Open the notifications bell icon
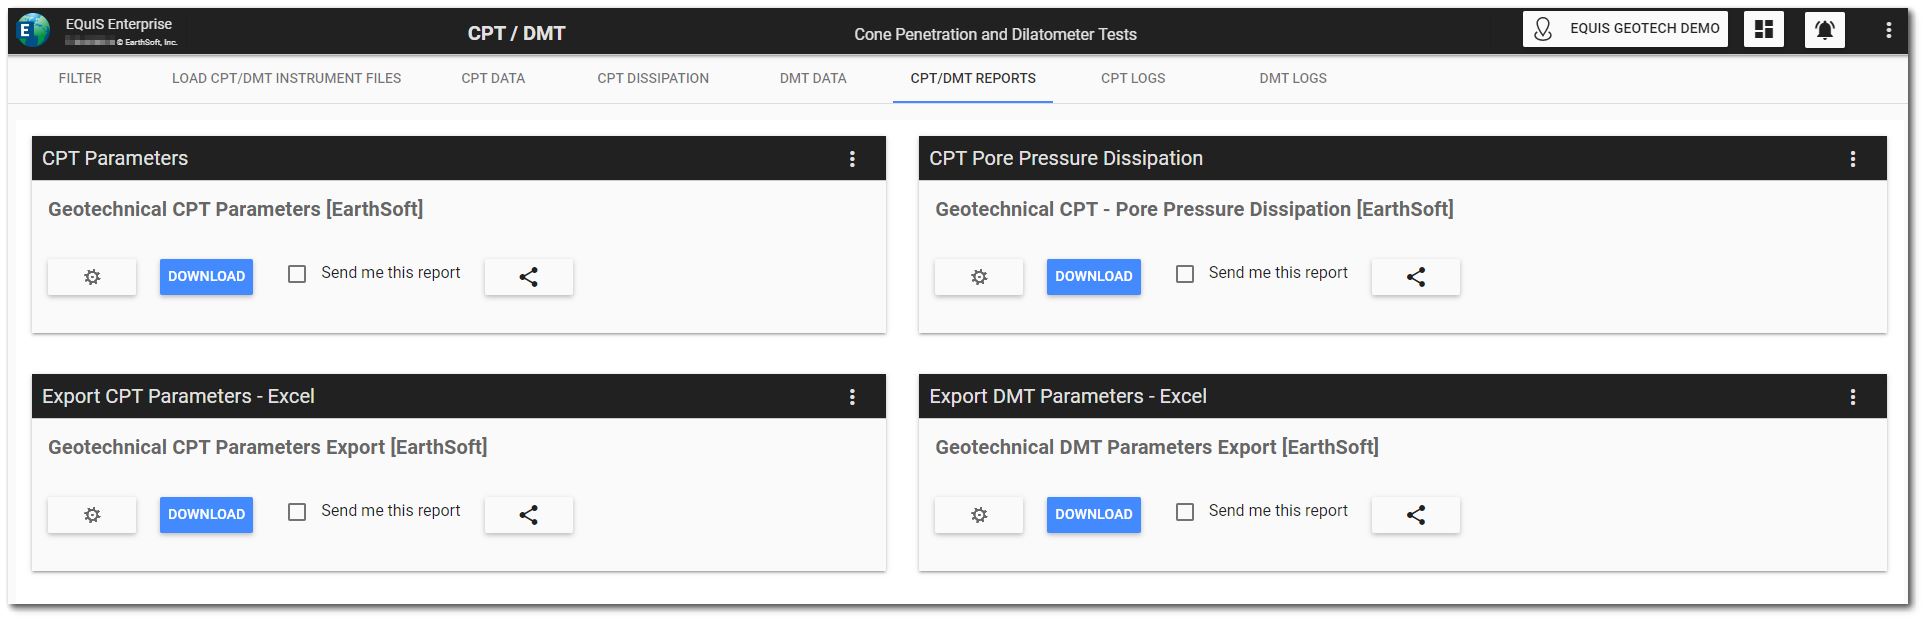This screenshot has width=1924, height=620. tap(1824, 30)
